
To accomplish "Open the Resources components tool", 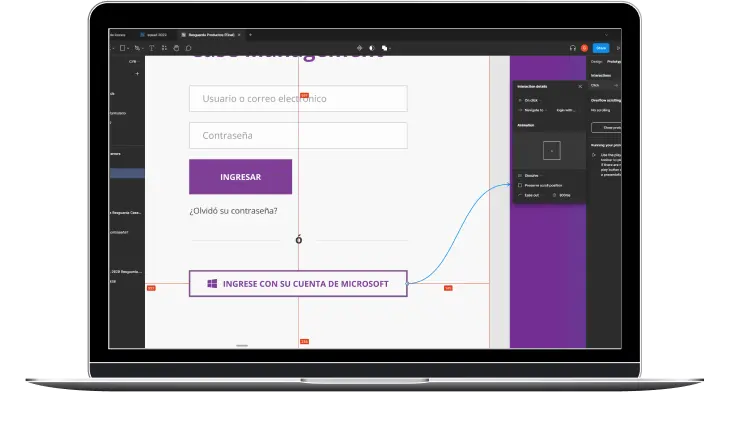I will pos(164,48).
